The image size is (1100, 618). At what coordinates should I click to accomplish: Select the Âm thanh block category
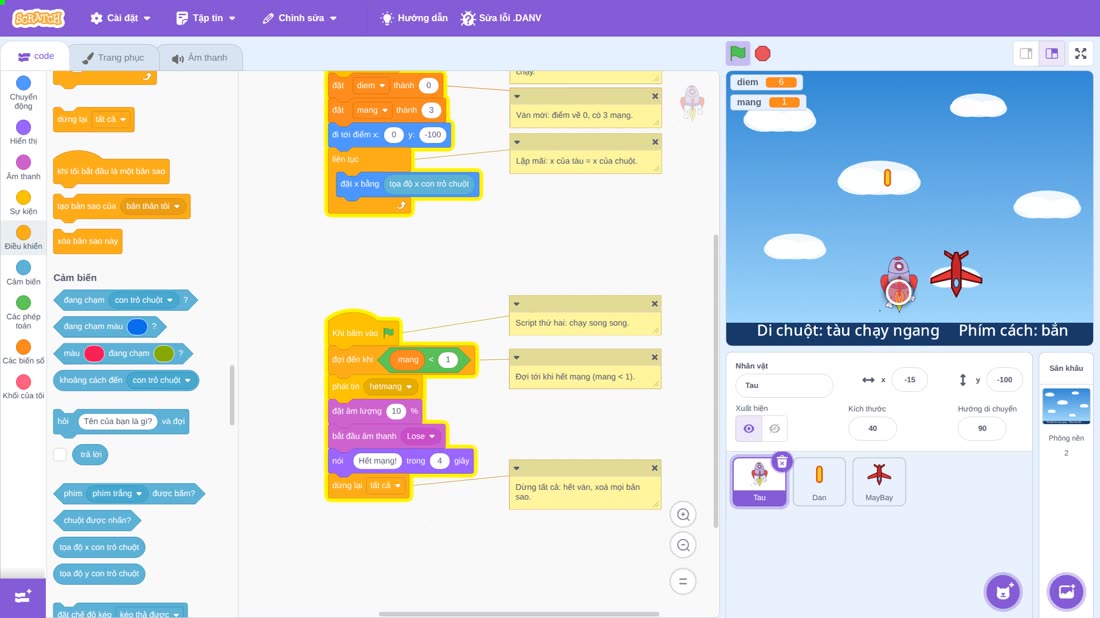[23, 167]
